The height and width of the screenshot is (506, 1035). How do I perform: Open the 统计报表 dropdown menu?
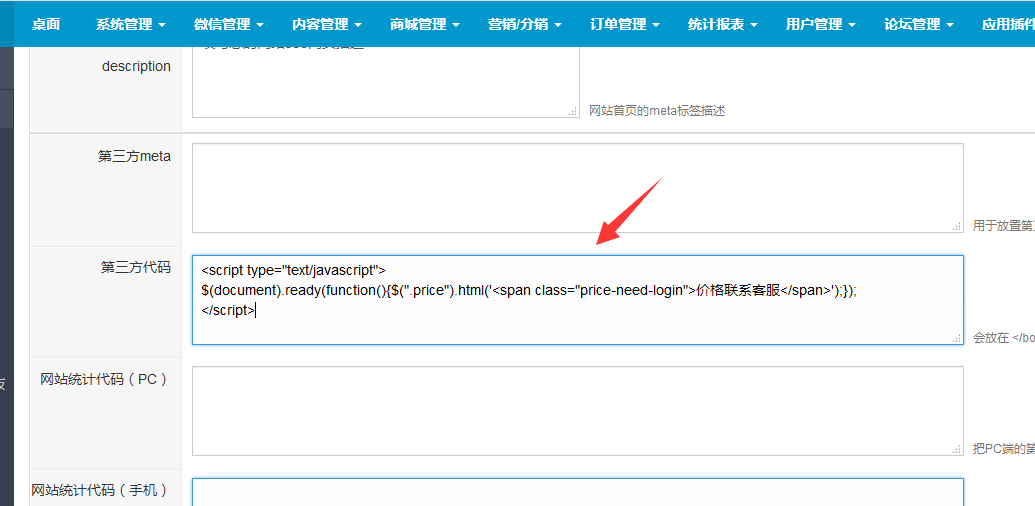(x=722, y=24)
